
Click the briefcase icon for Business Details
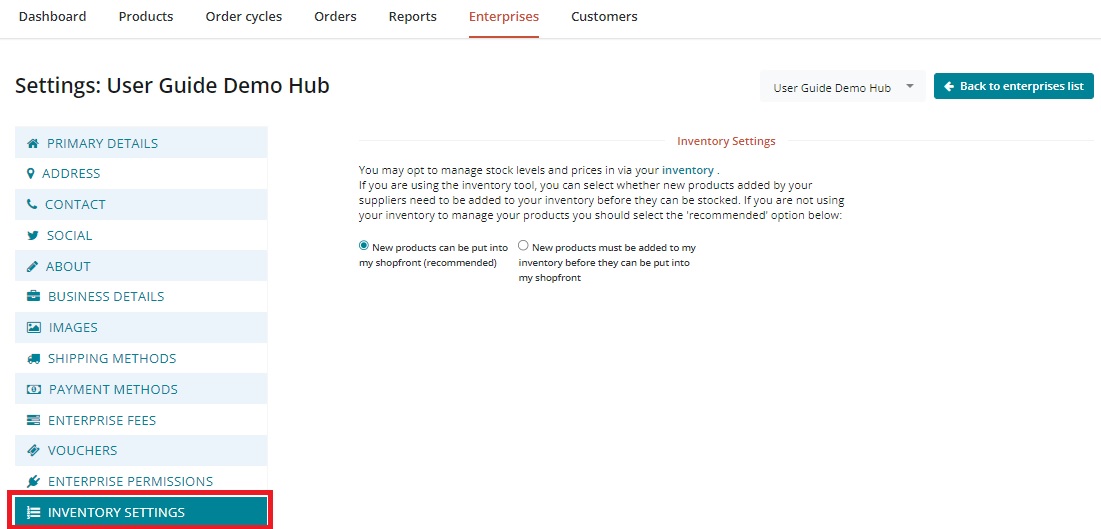pyautogui.click(x=34, y=296)
